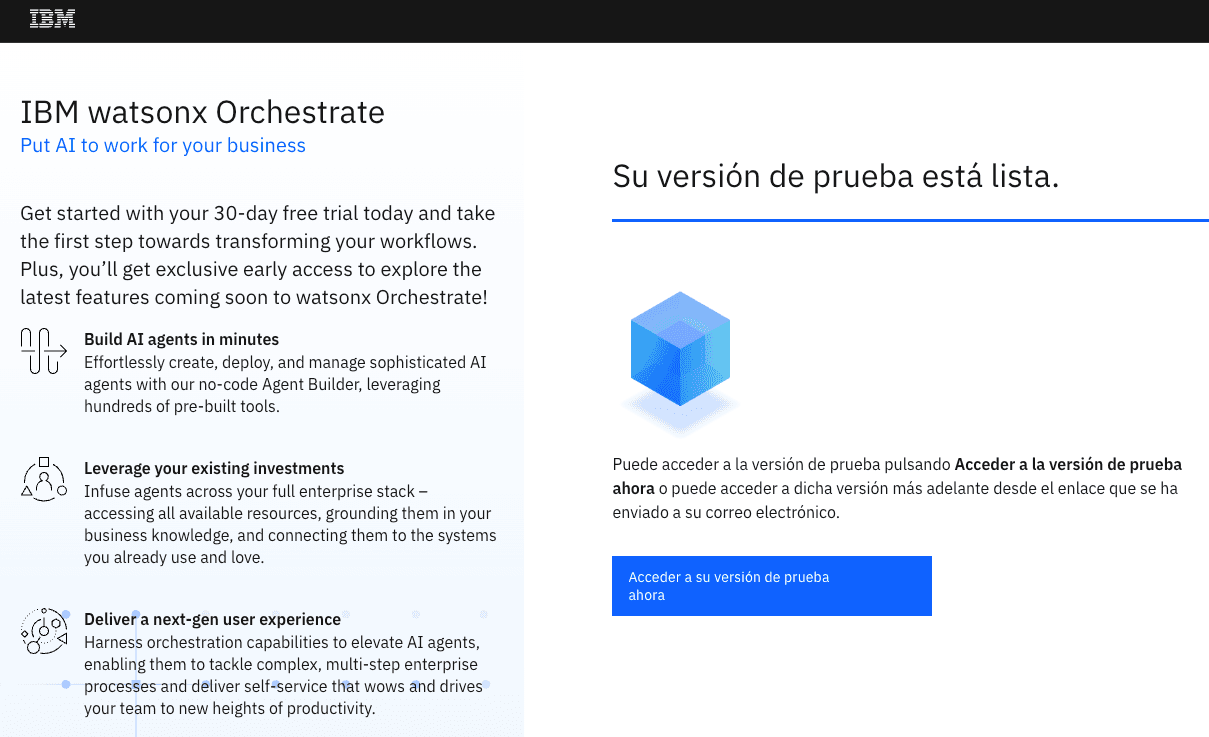Click the bold Acceder a la versión de prueba text
The width and height of the screenshot is (1209, 737).
[1067, 464]
